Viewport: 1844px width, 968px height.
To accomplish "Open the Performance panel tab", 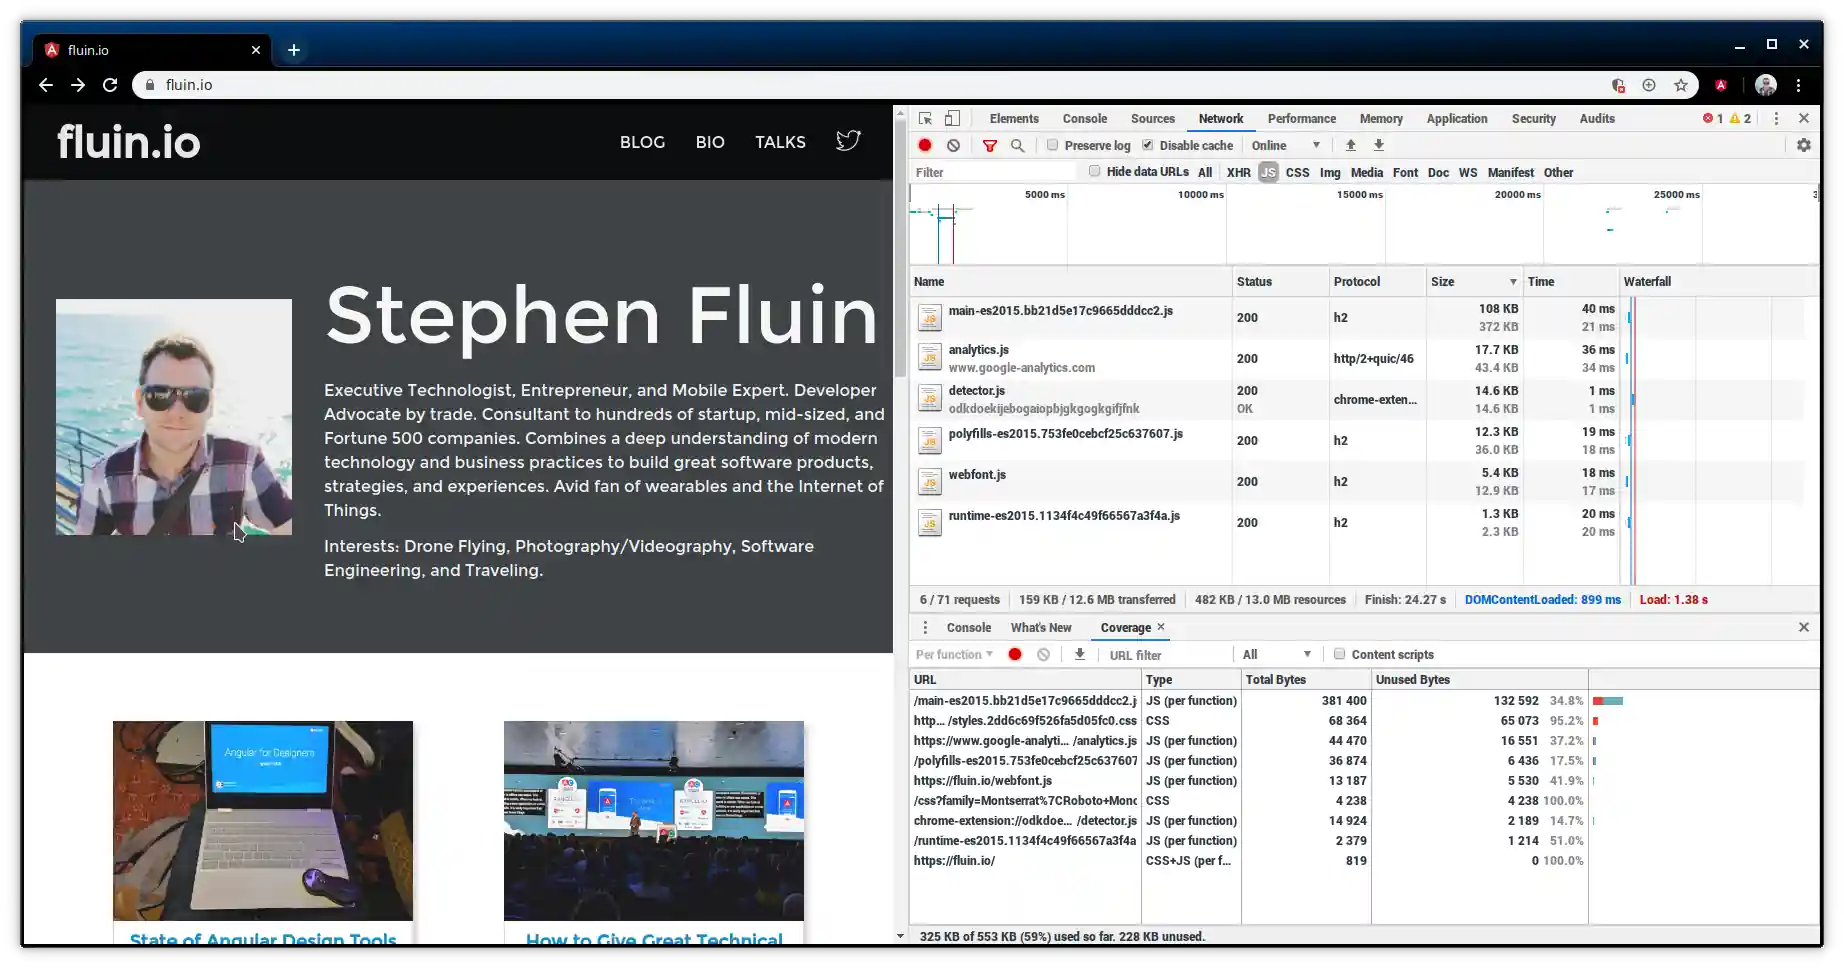I will pos(1301,118).
